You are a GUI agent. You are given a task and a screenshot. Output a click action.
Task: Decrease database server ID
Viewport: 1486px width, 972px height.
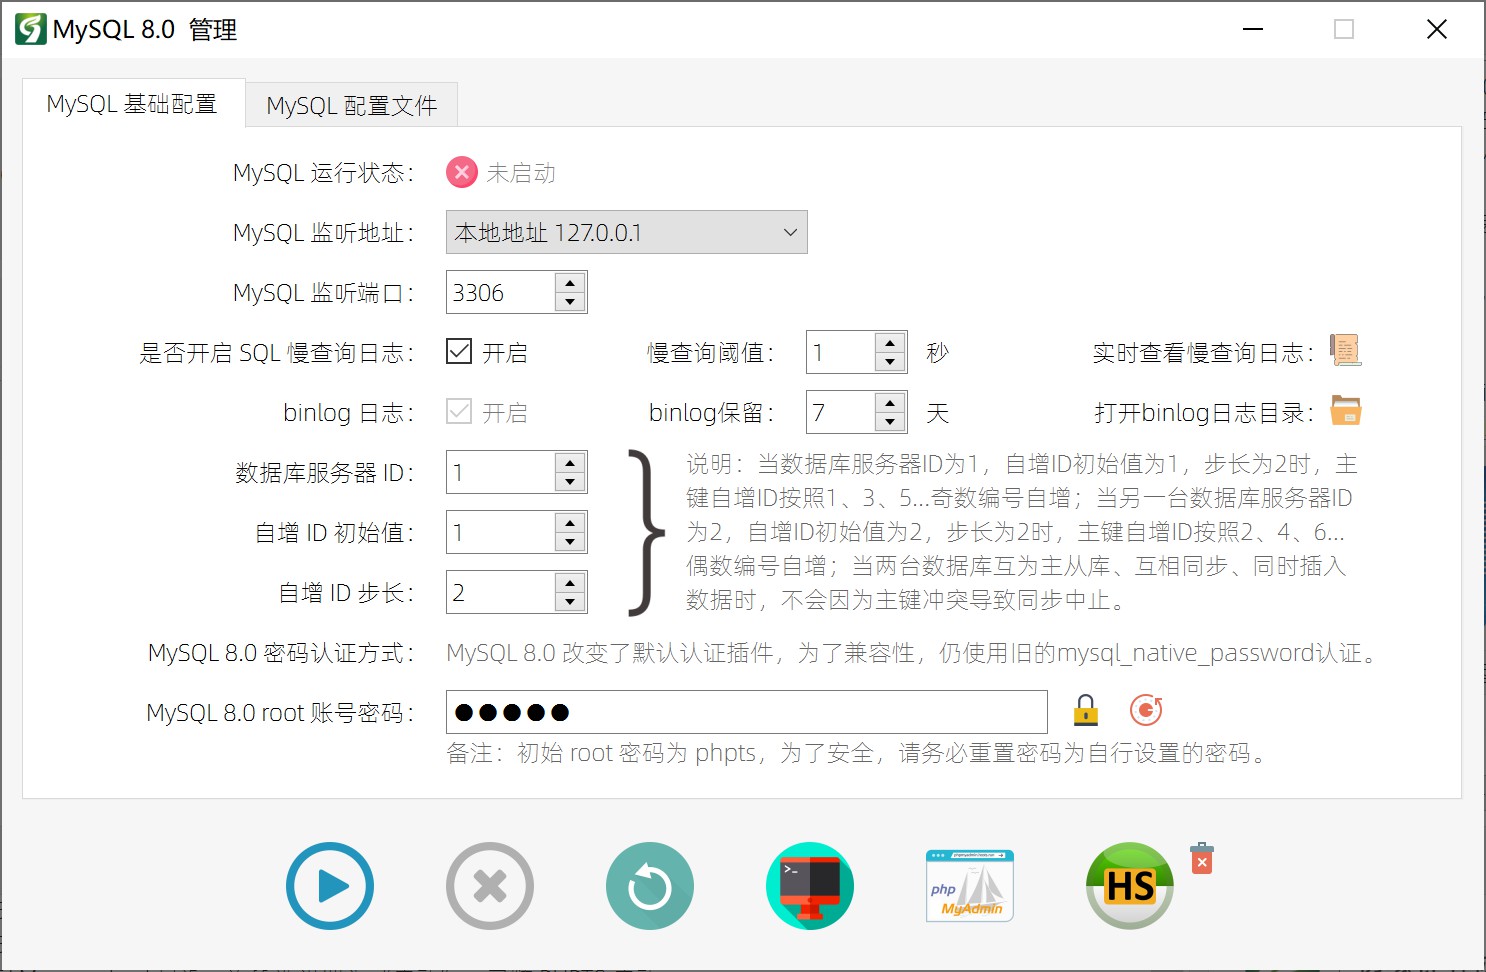coord(570,482)
